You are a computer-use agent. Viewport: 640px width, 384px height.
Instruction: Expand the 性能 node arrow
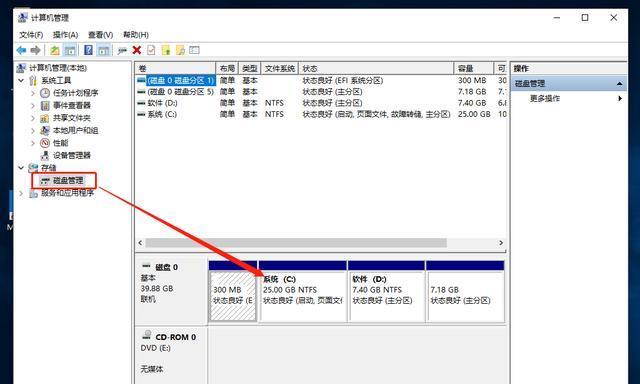(x=33, y=143)
